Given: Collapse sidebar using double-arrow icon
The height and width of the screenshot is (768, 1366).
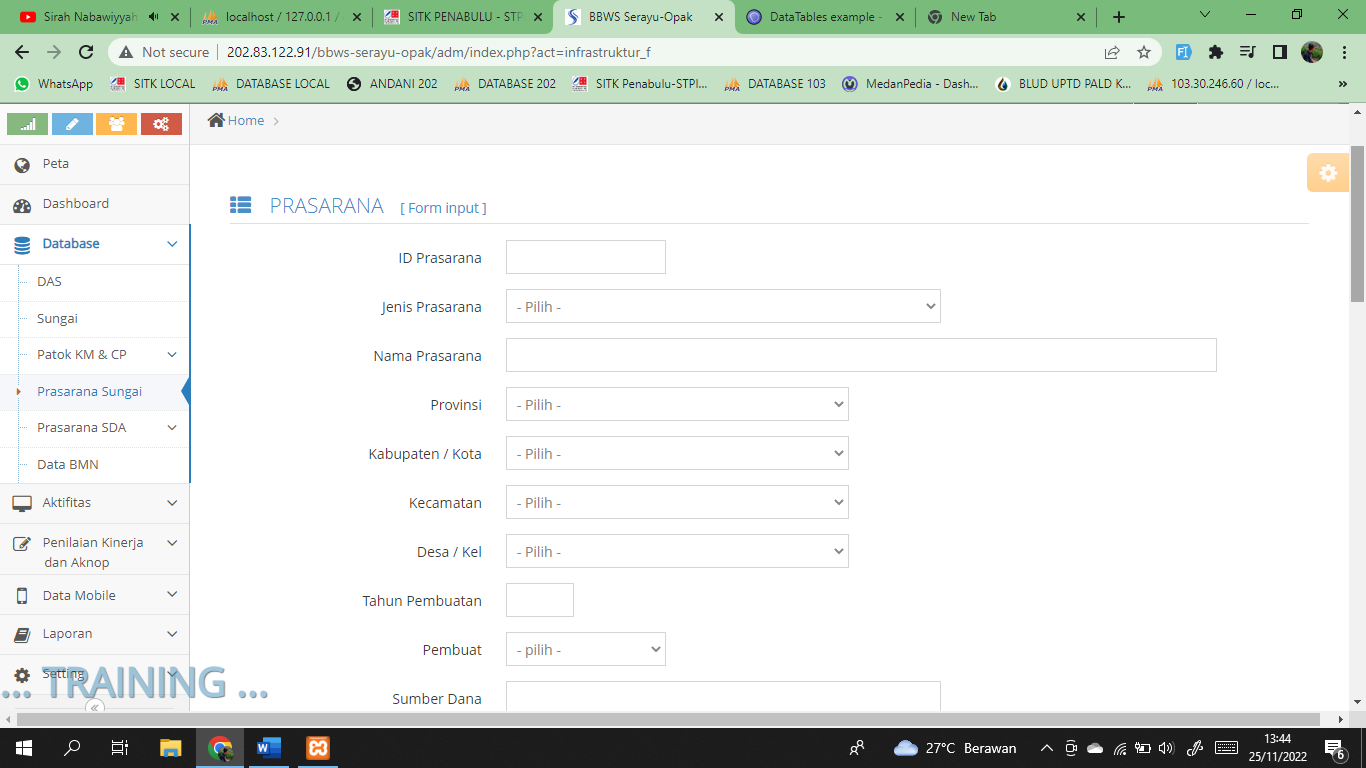Looking at the screenshot, I should [x=94, y=707].
